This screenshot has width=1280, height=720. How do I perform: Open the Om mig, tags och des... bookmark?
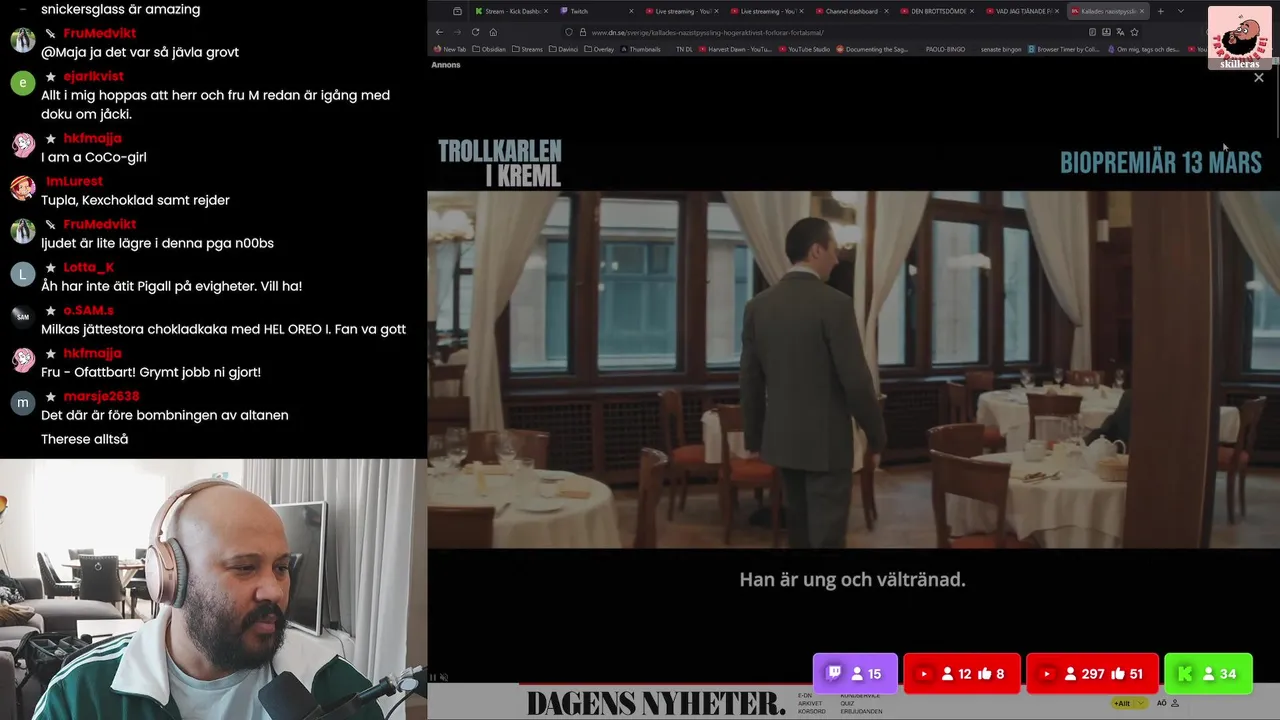pos(1143,49)
